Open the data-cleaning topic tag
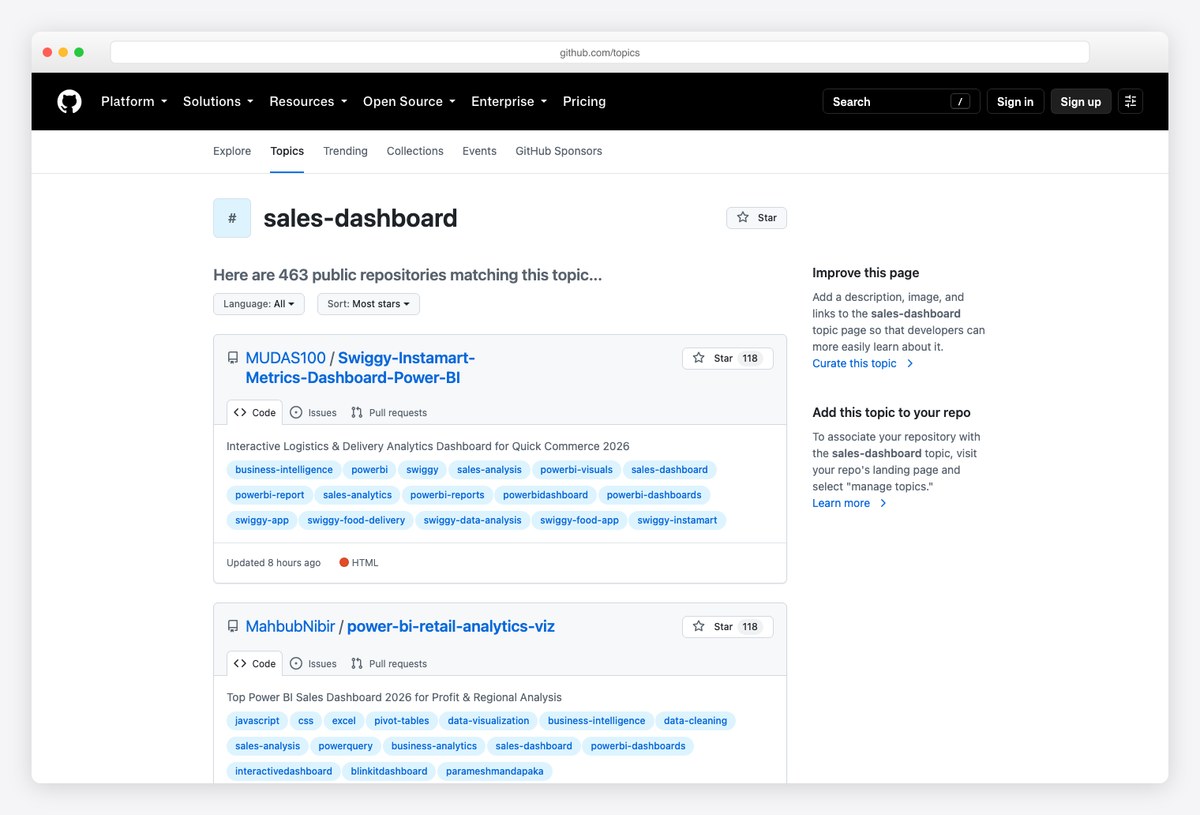Viewport: 1200px width, 815px height. pos(696,721)
